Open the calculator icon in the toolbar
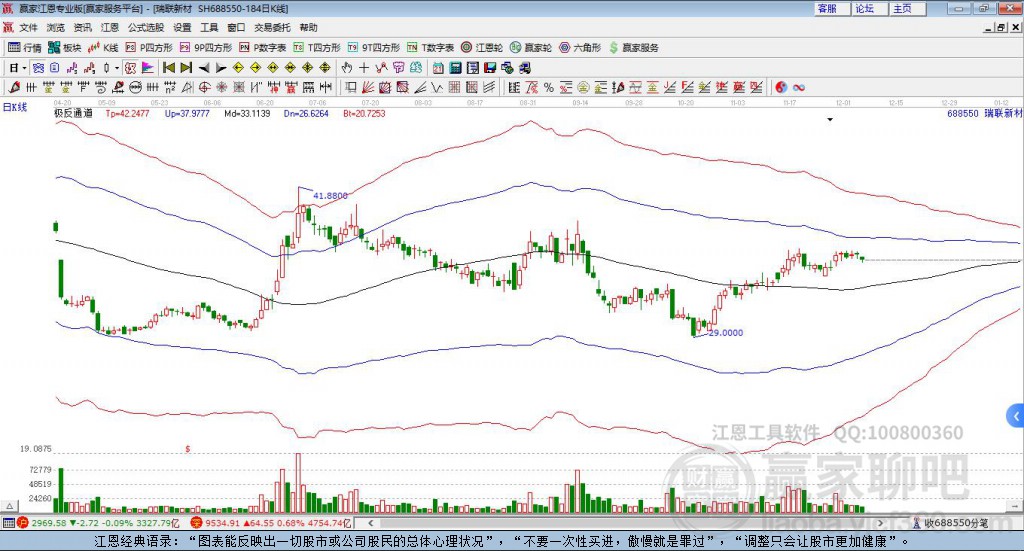Image resolution: width=1024 pixels, height=551 pixels. [456, 68]
